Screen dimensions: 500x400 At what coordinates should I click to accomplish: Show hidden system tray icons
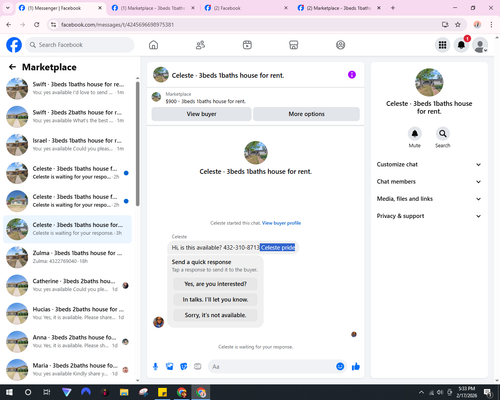tap(421, 392)
